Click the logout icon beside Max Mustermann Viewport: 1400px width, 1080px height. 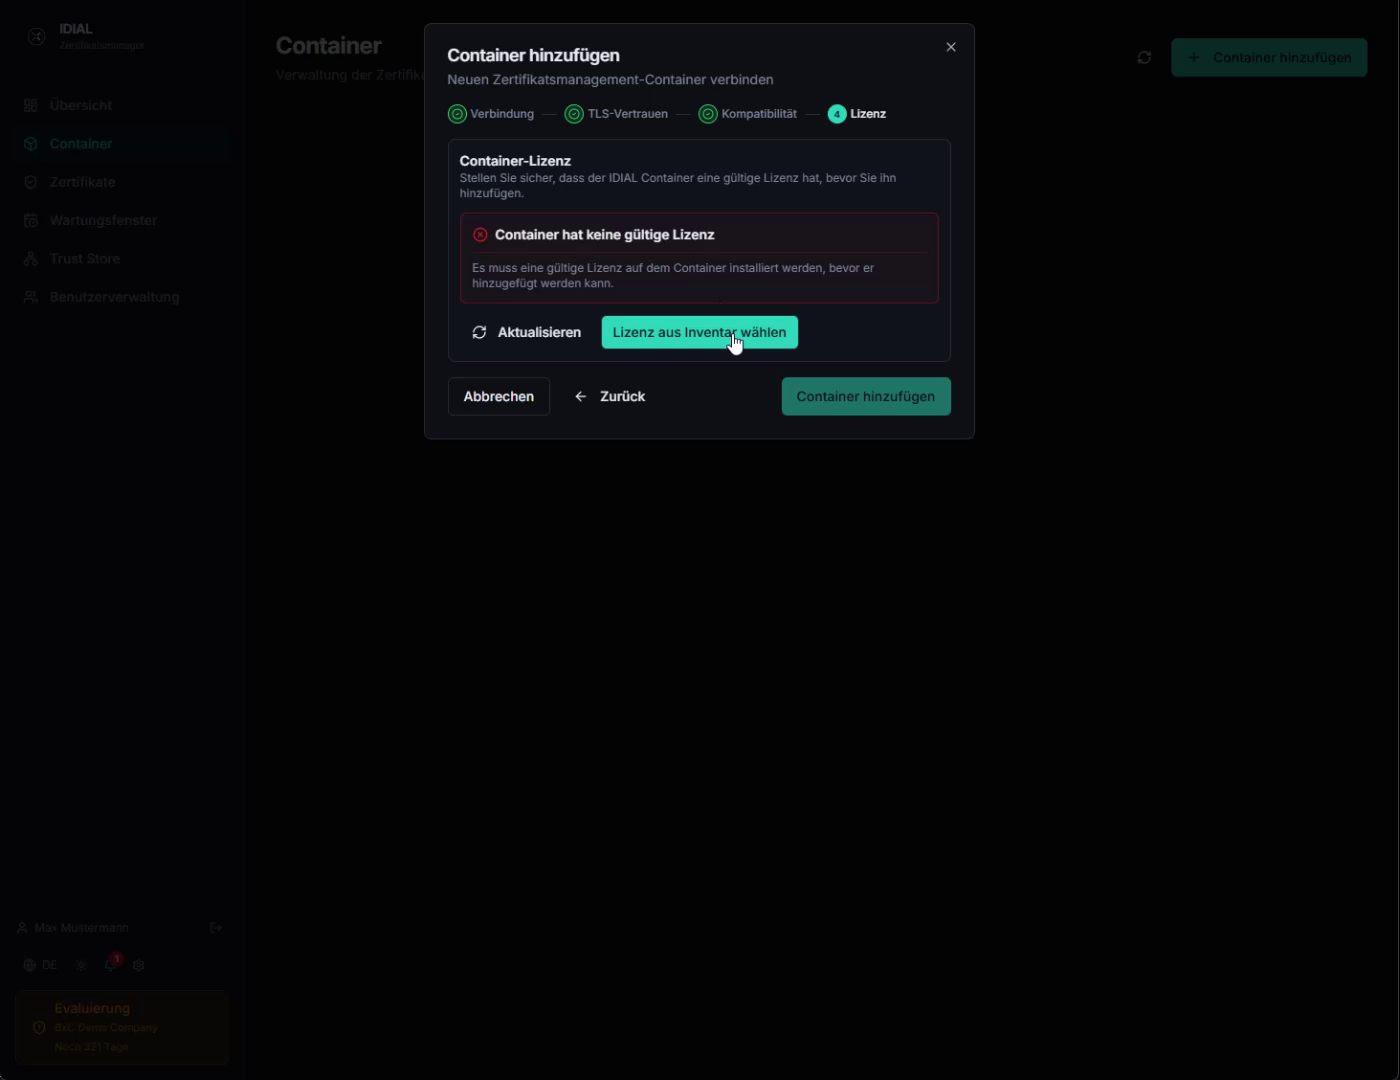[216, 928]
